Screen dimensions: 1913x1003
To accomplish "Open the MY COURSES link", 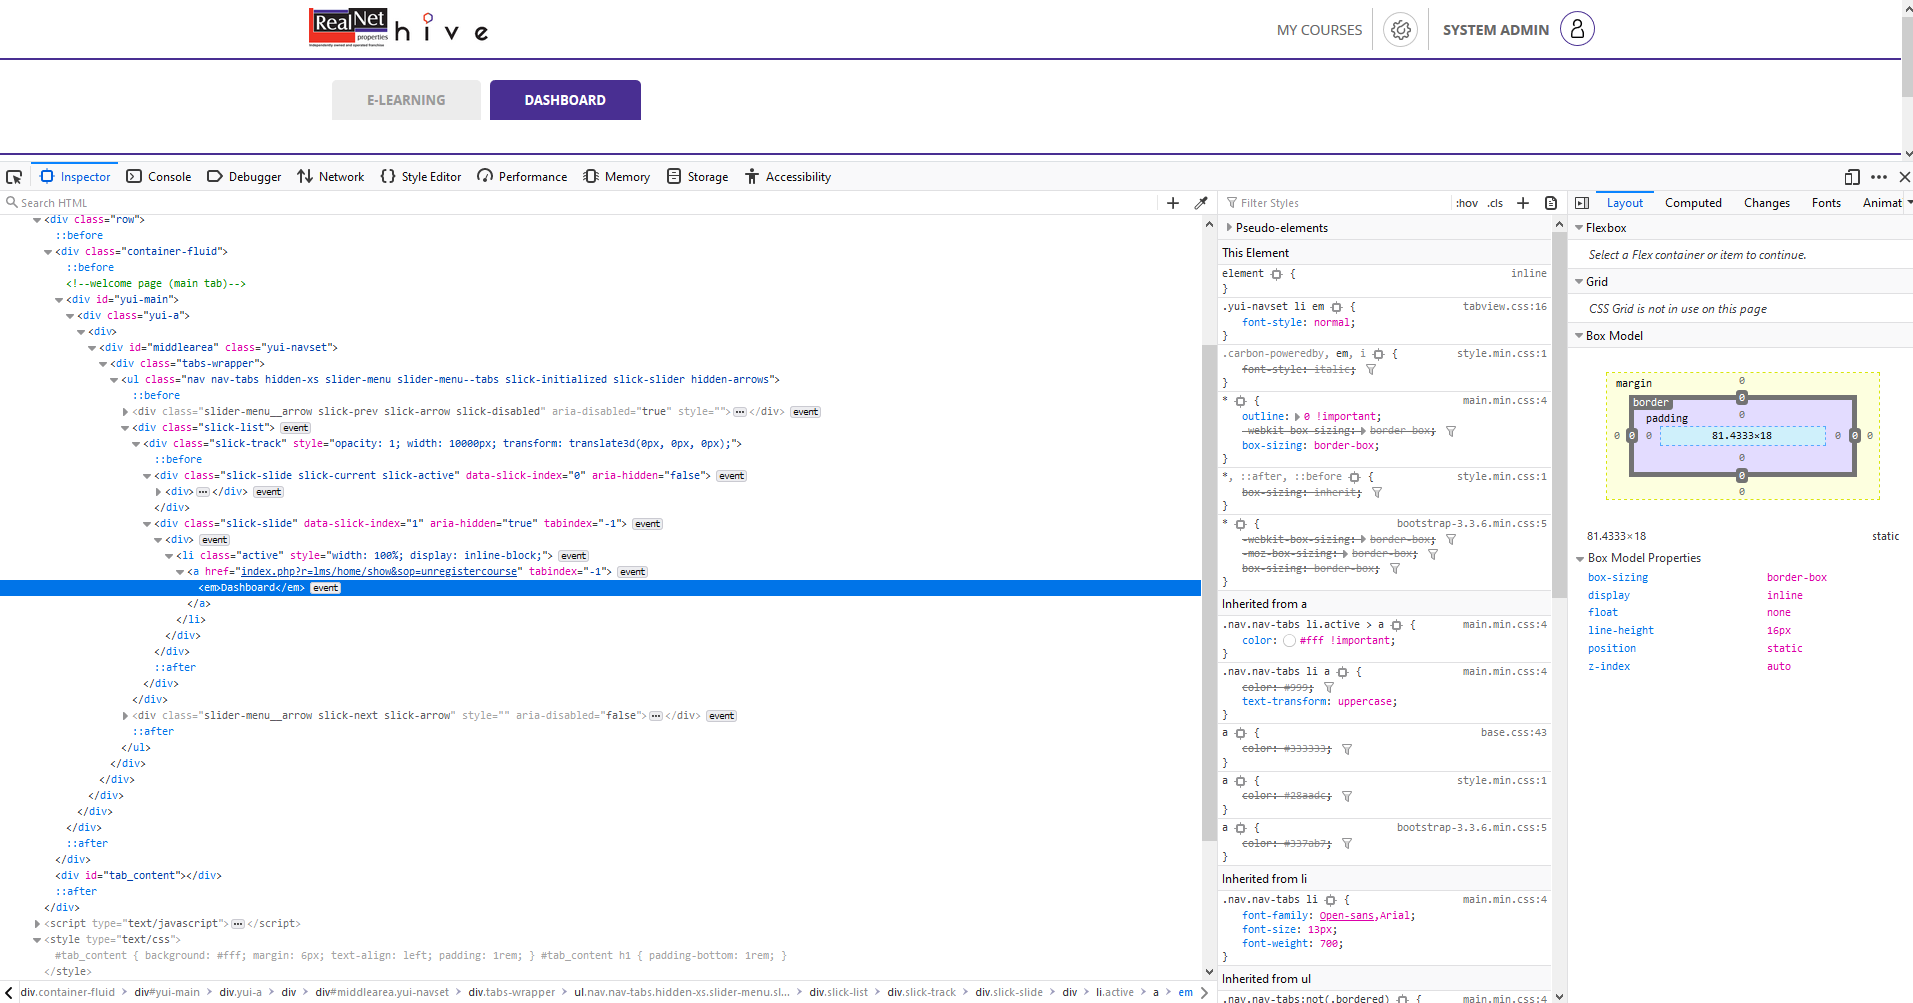I will tap(1319, 30).
